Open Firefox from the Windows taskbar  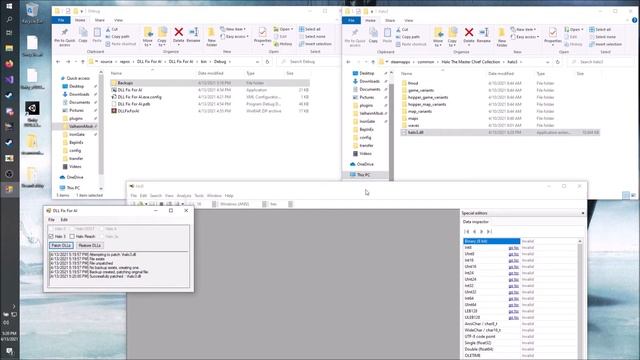(x=9, y=64)
